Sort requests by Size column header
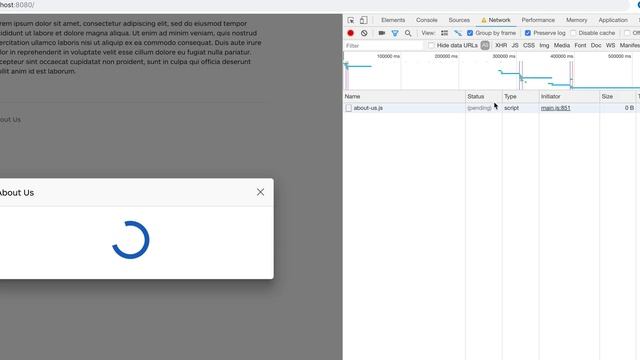 coord(618,96)
